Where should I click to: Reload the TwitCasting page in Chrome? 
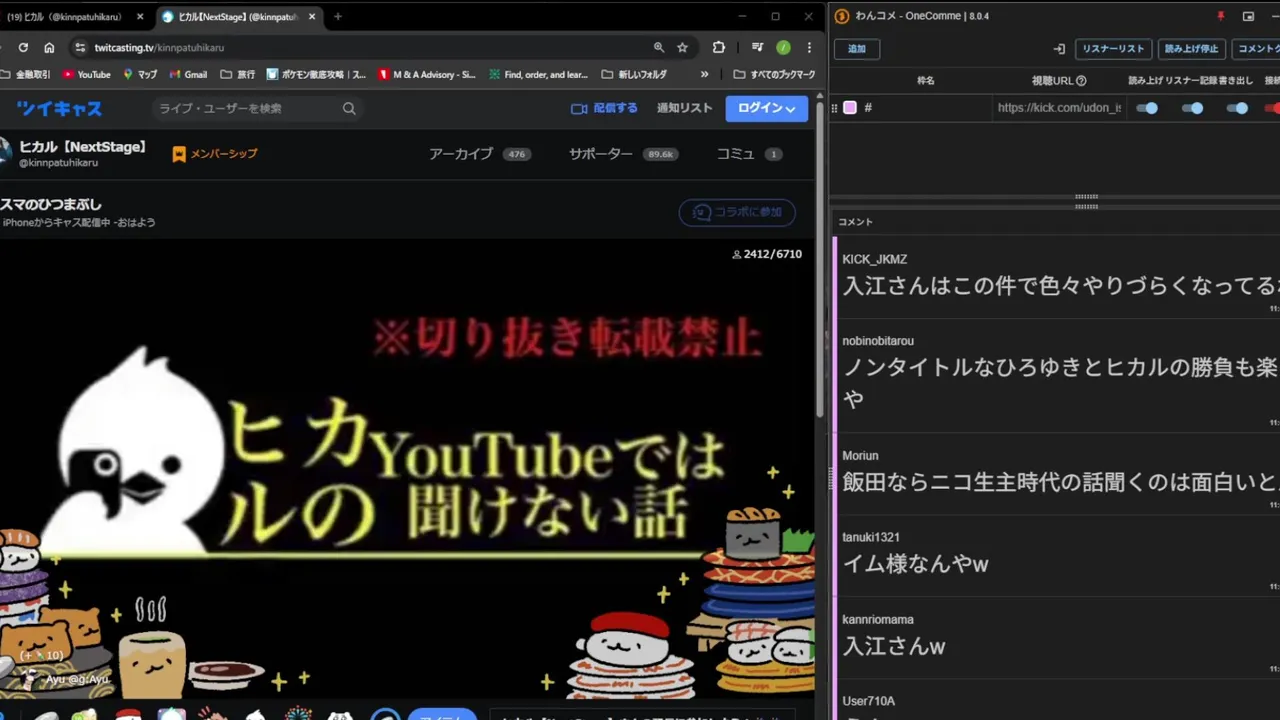23,47
